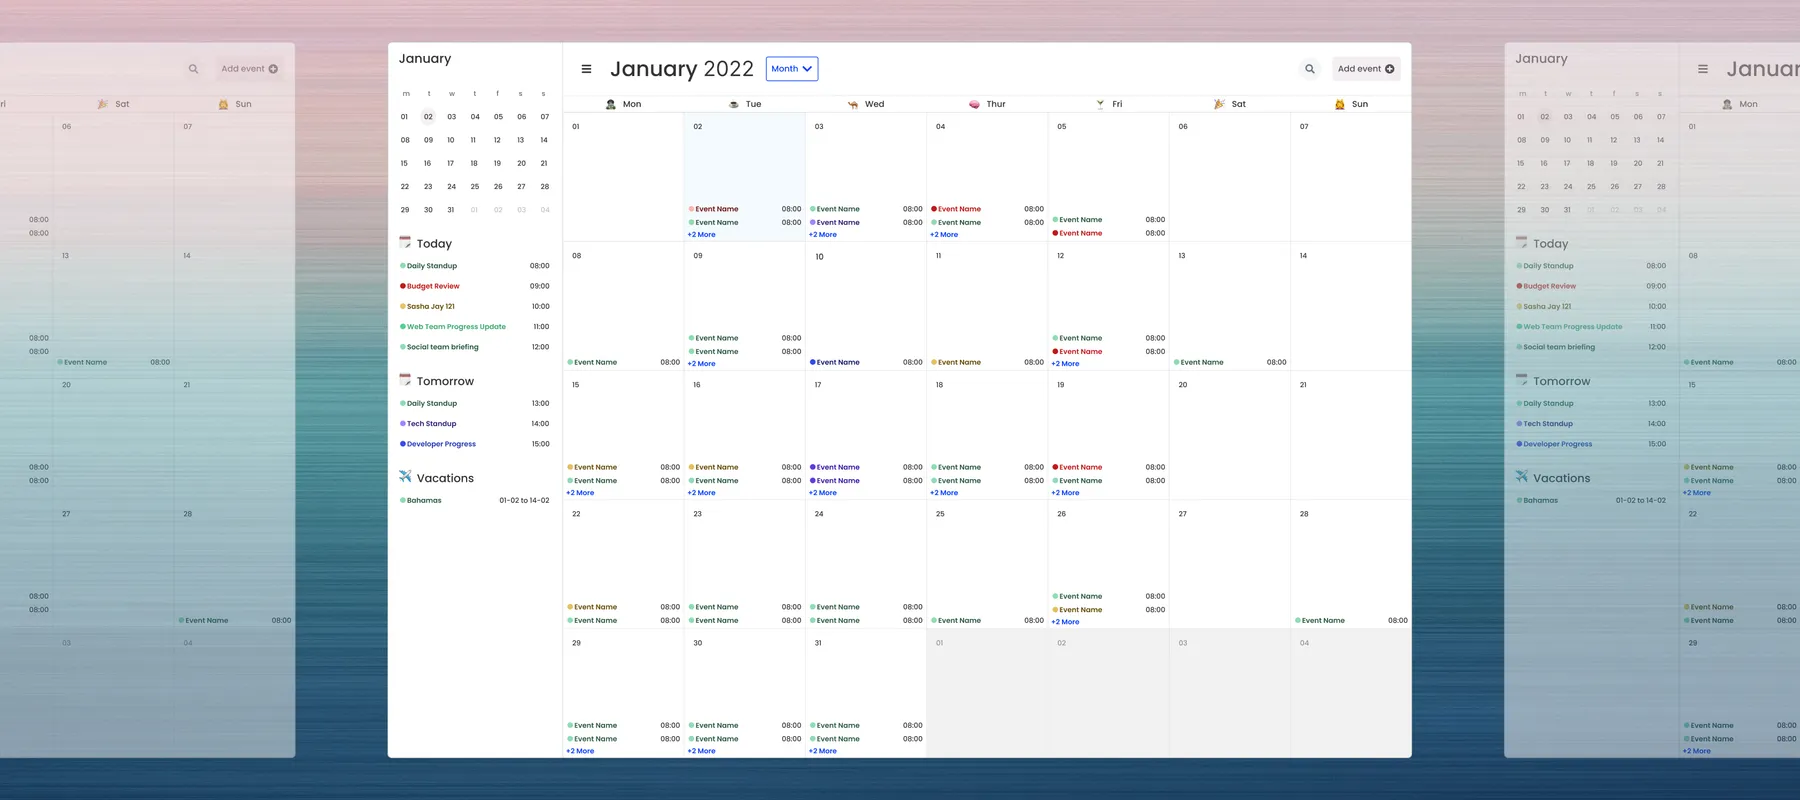This screenshot has height=800, width=1800.
Task: Open the red first event on January 04
Action: point(987,209)
